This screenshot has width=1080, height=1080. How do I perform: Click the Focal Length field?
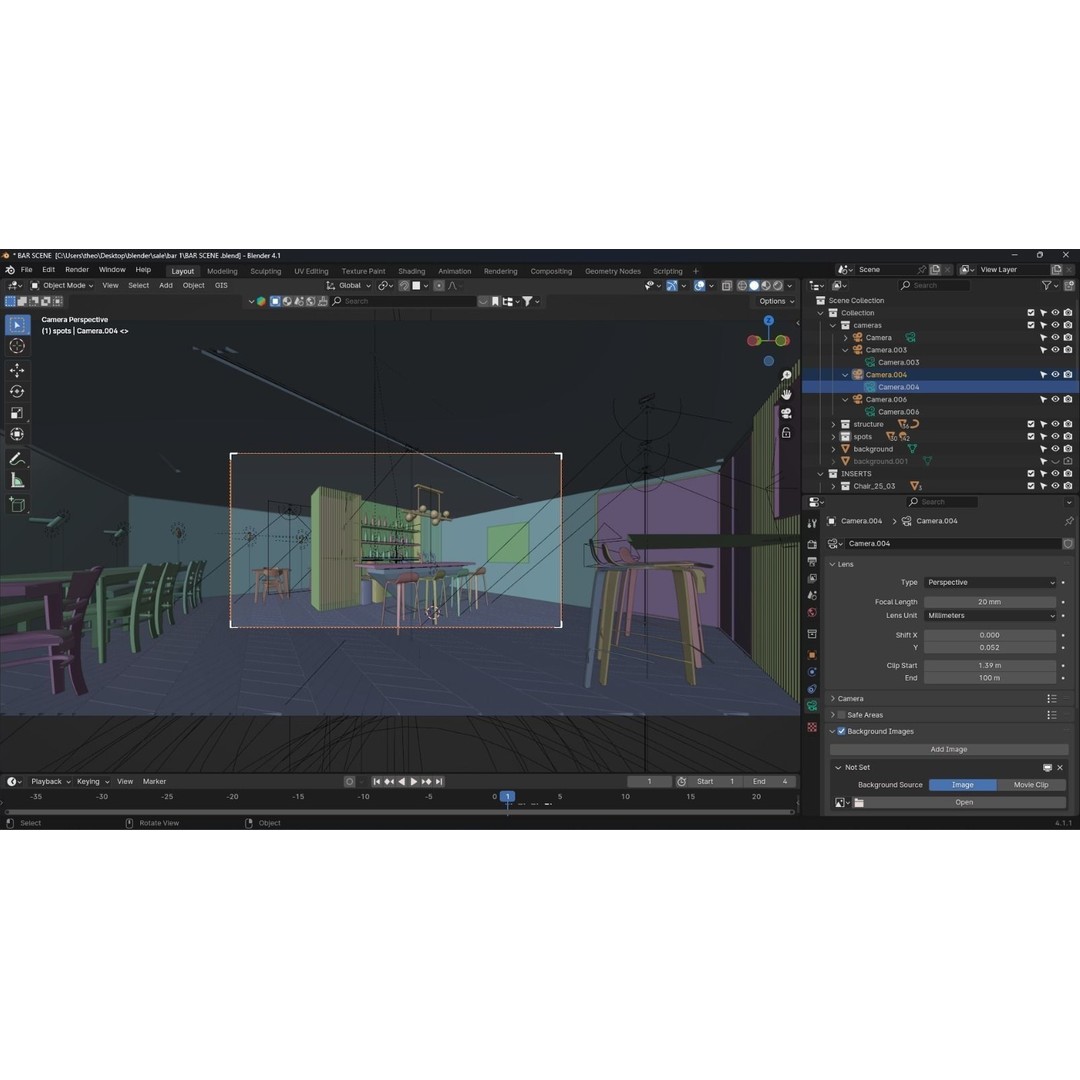[990, 602]
